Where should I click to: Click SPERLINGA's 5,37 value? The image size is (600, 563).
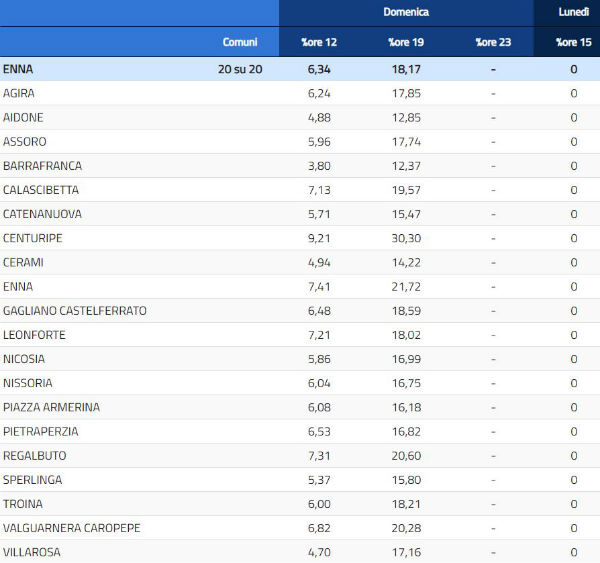click(x=319, y=480)
